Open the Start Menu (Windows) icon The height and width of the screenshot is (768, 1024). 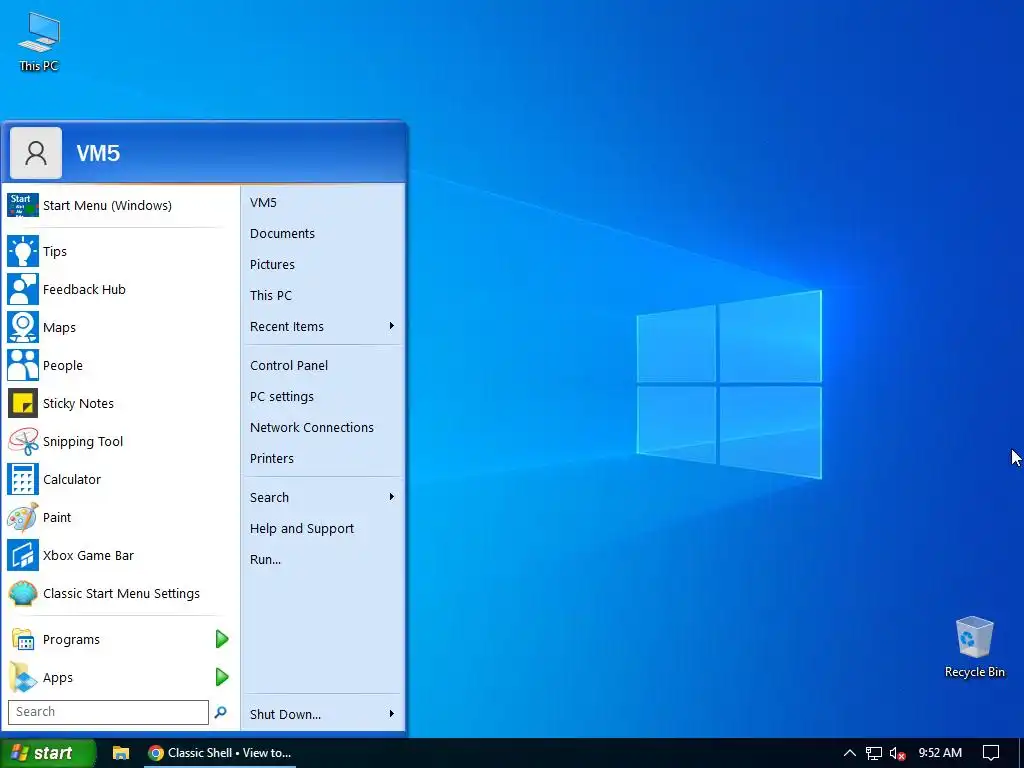tap(23, 205)
